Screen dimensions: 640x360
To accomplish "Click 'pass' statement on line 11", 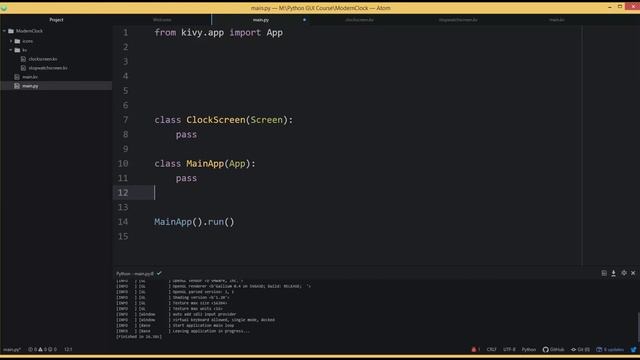I will pos(186,178).
